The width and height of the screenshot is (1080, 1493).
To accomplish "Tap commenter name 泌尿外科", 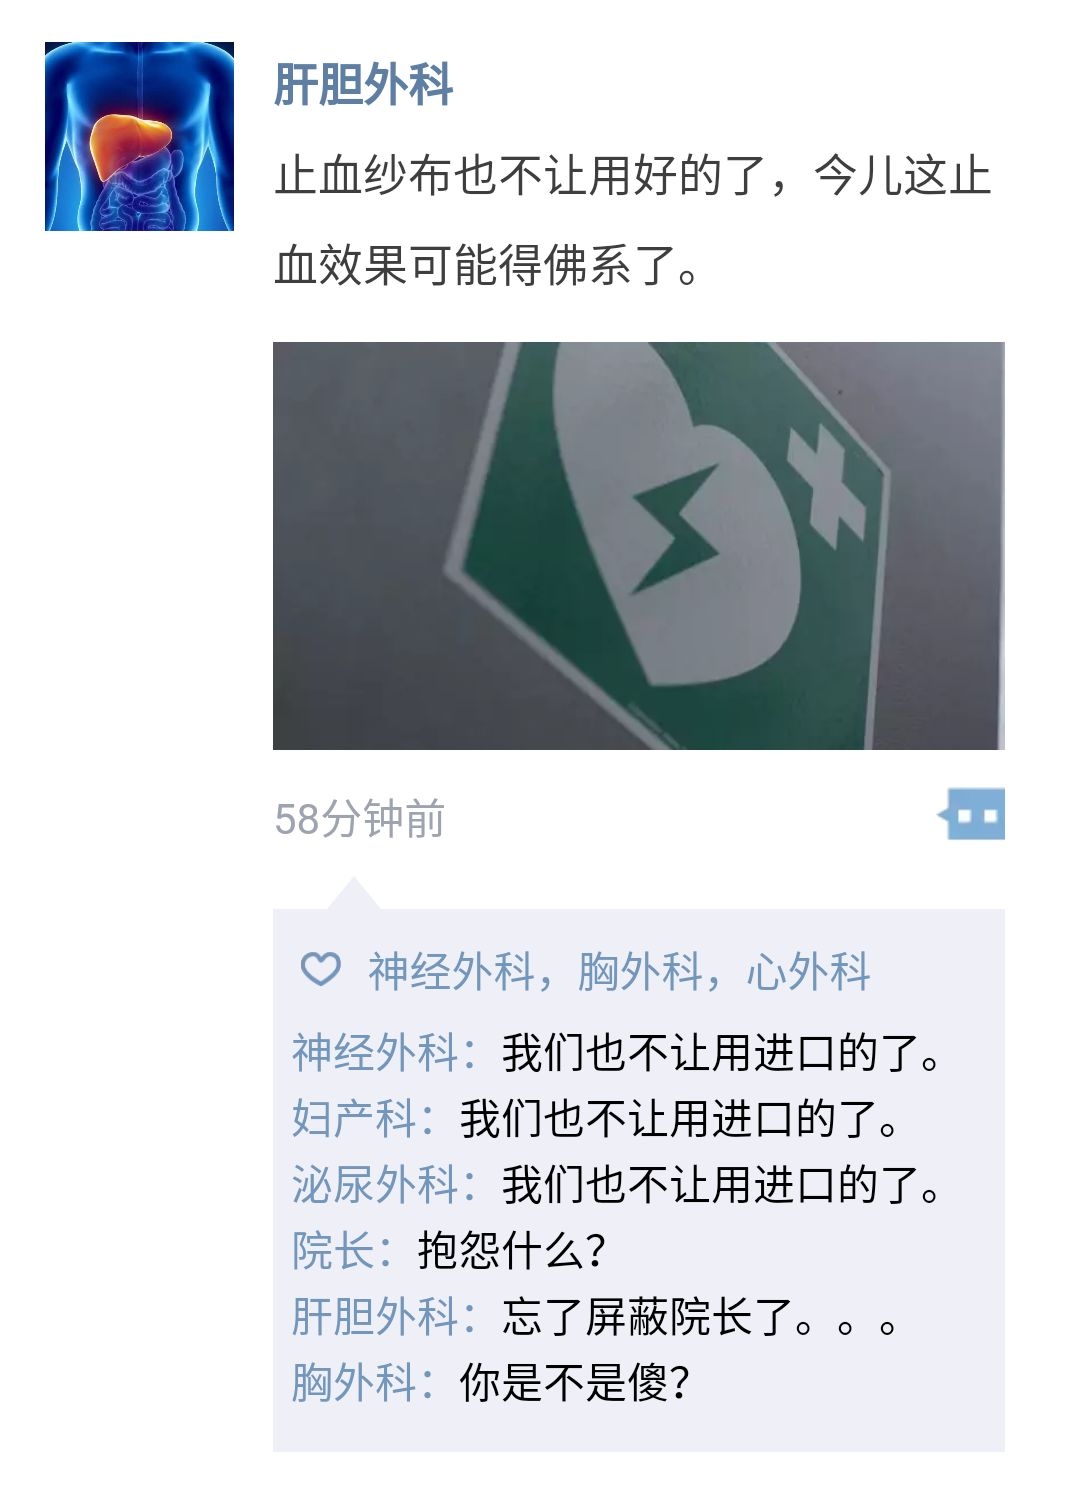I will (x=376, y=1185).
